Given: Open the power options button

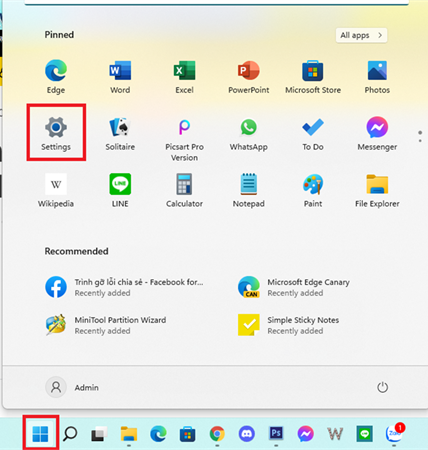Looking at the screenshot, I should click(x=382, y=387).
